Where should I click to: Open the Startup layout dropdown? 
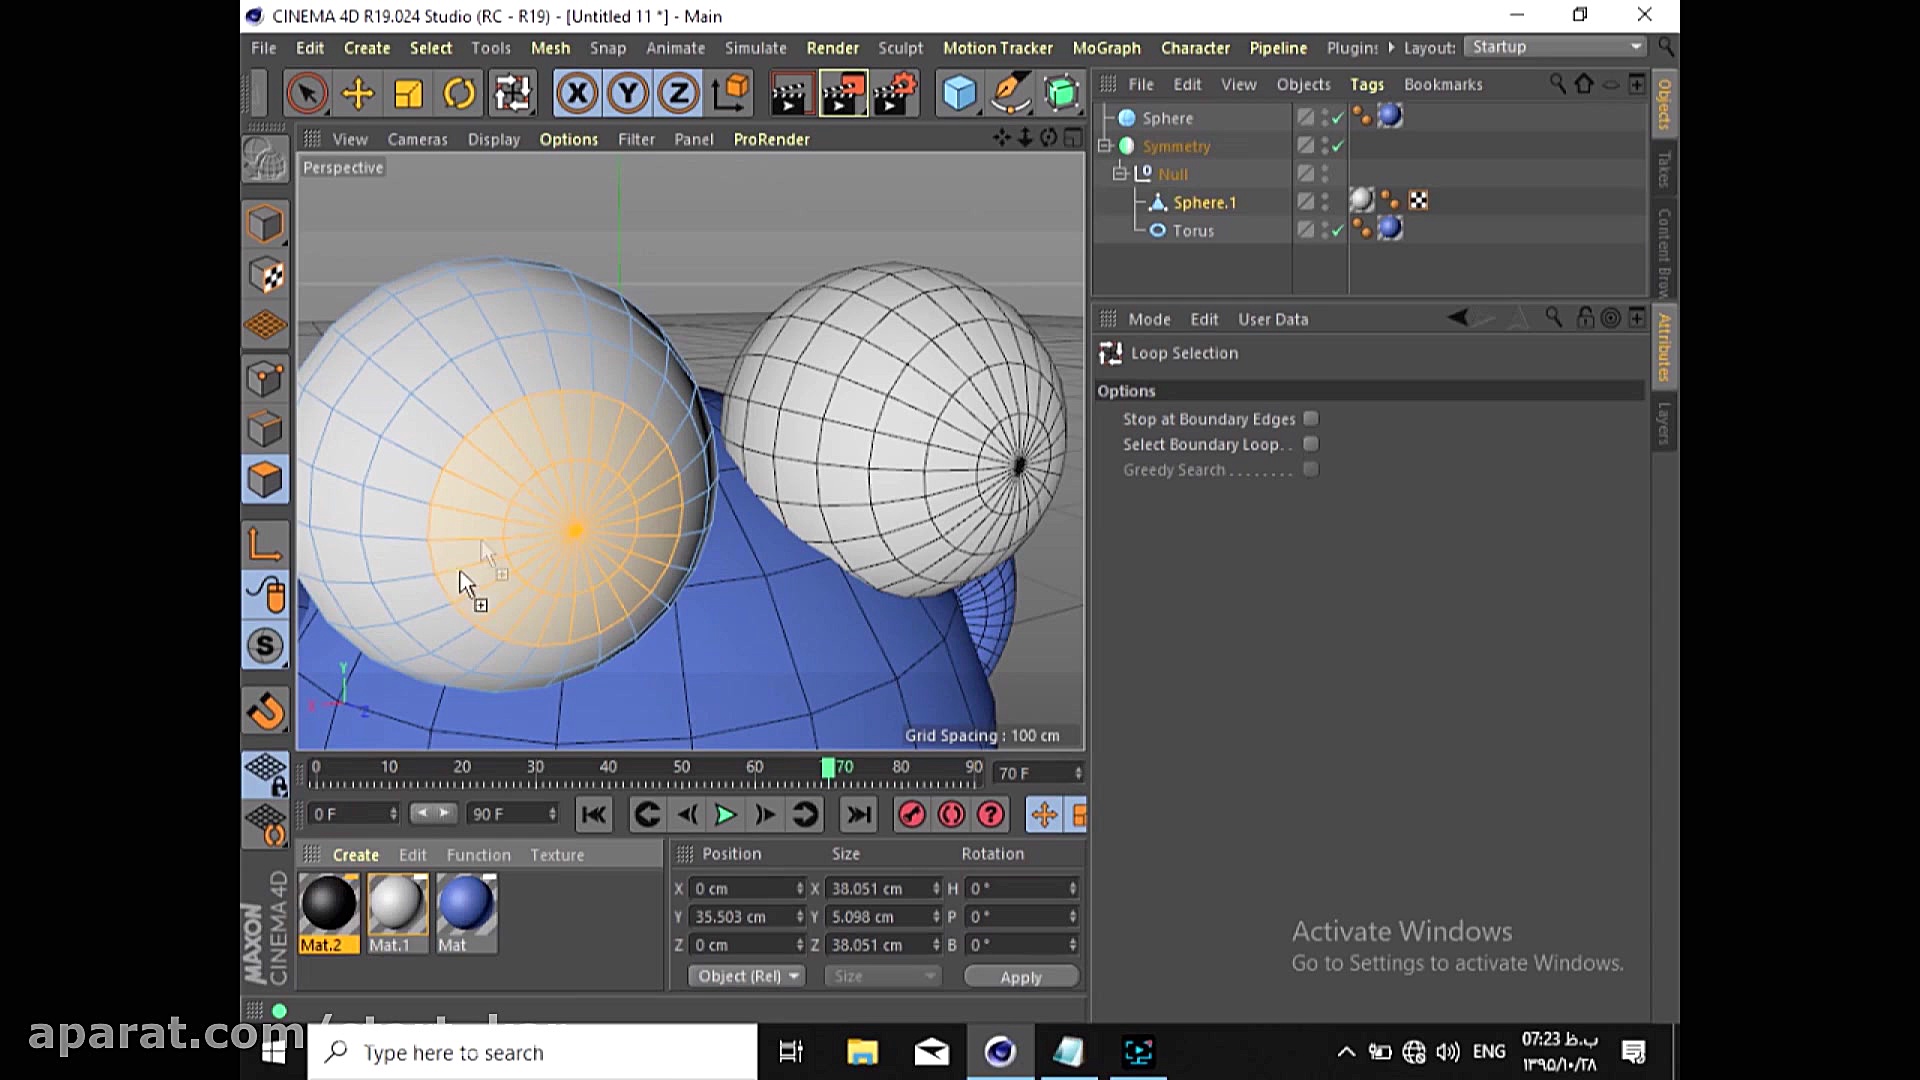1555,47
